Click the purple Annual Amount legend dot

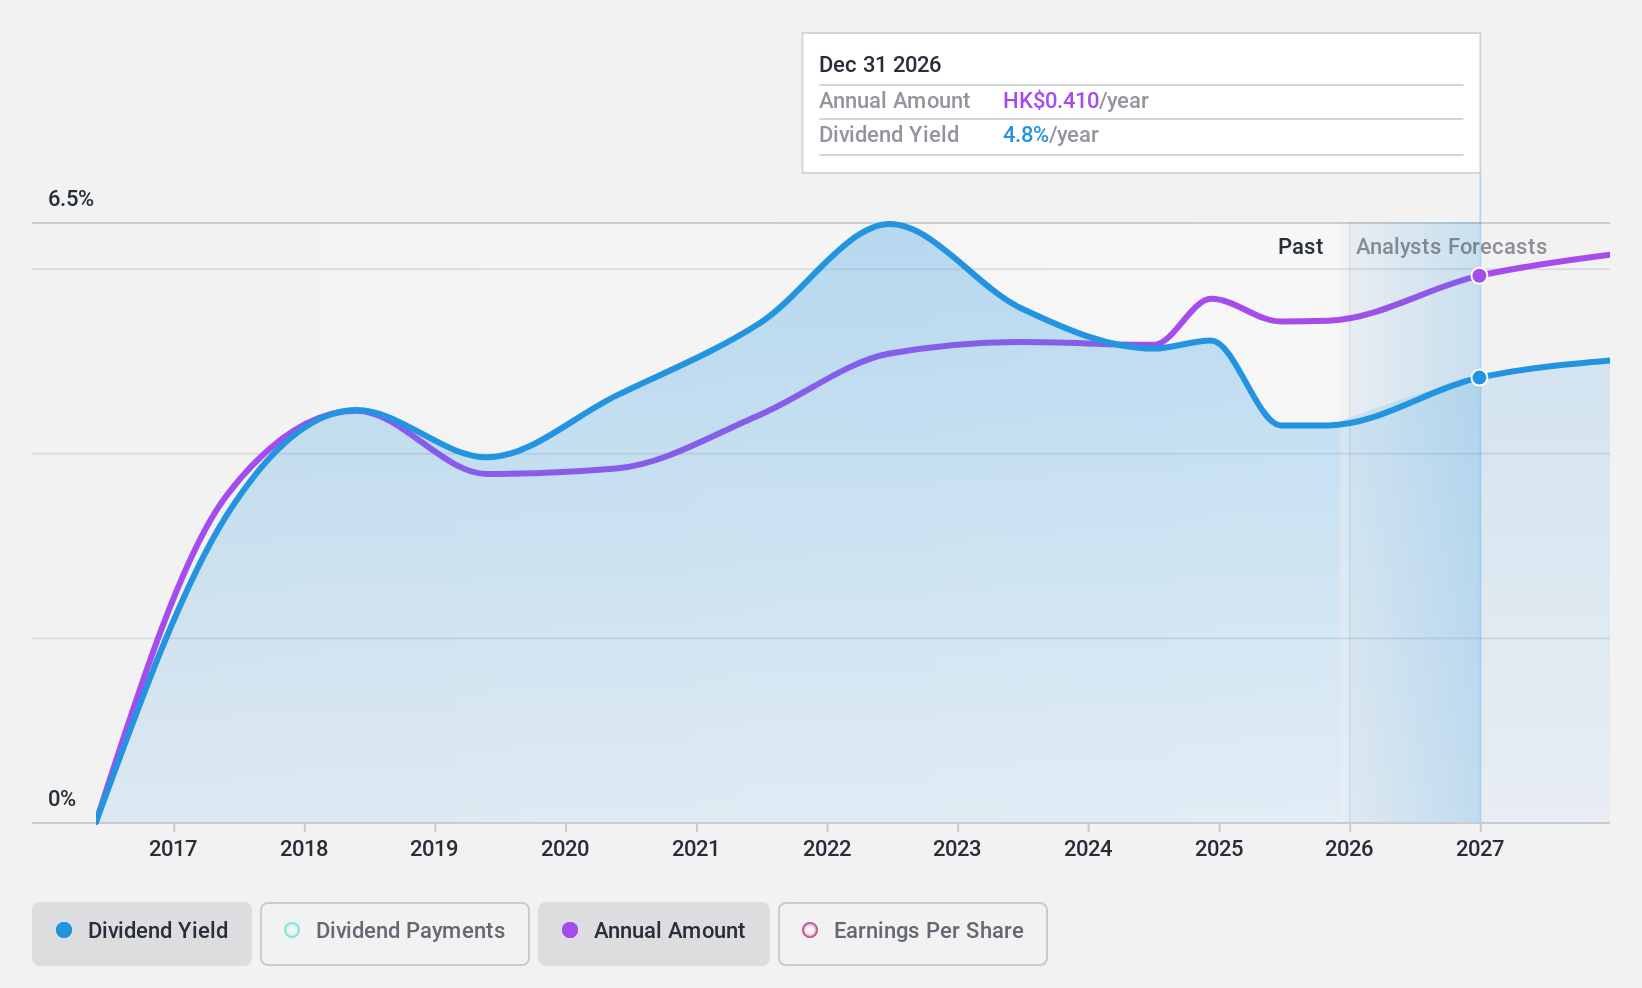coord(571,931)
